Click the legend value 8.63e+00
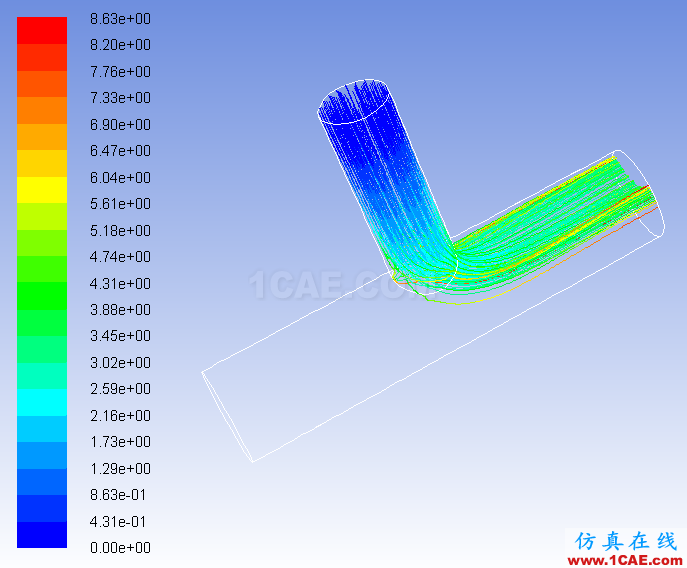Image resolution: width=687 pixels, height=568 pixels. pyautogui.click(x=120, y=19)
